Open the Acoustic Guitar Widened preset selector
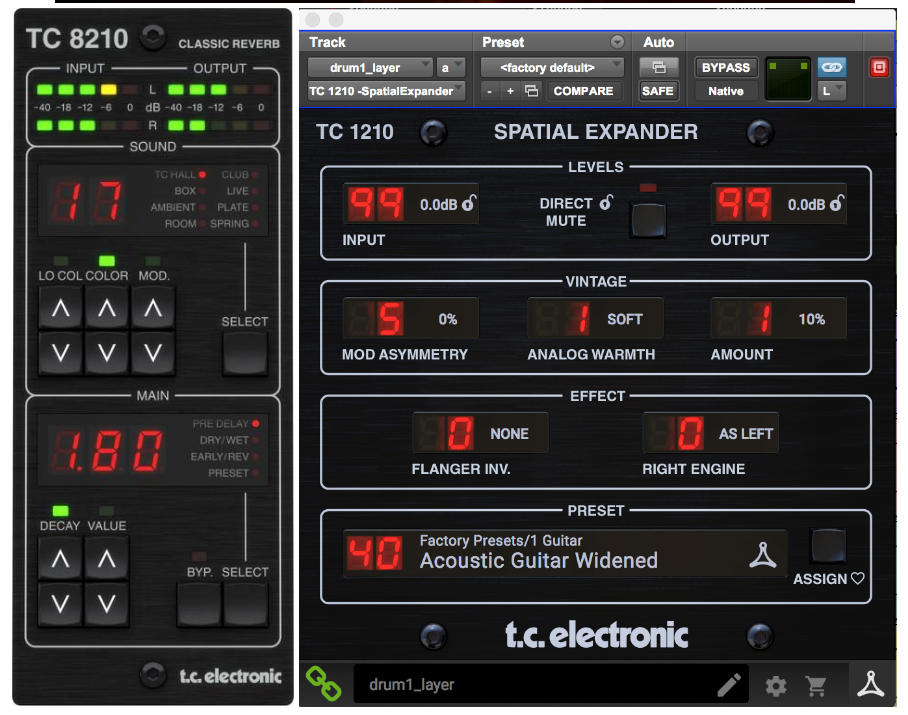 pyautogui.click(x=565, y=553)
